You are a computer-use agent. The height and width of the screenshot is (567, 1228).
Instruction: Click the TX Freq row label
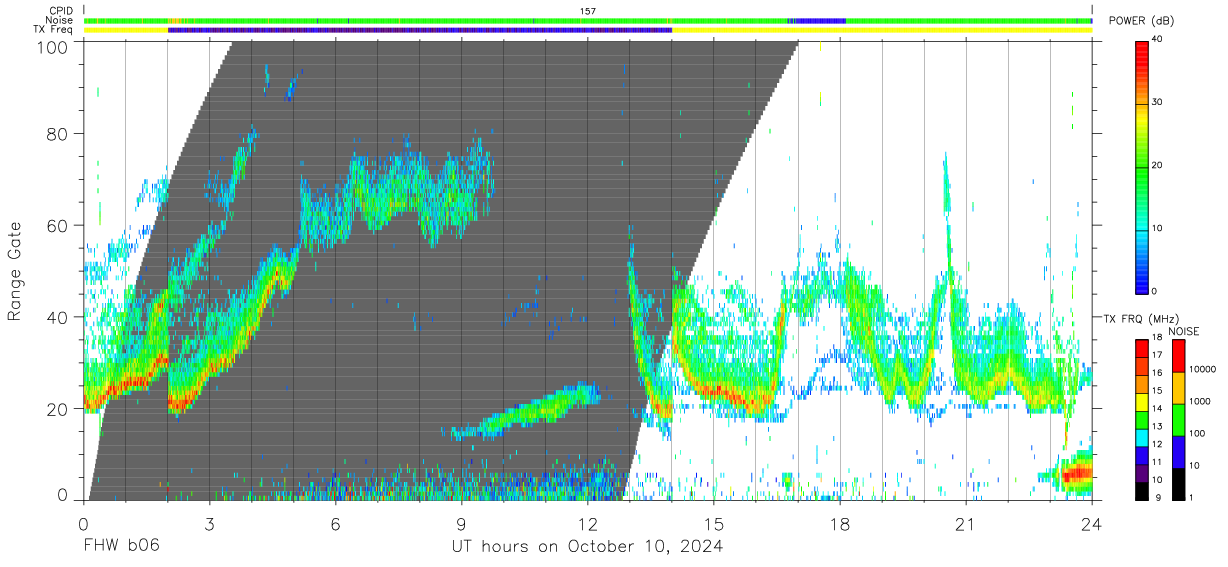pyautogui.click(x=53, y=30)
